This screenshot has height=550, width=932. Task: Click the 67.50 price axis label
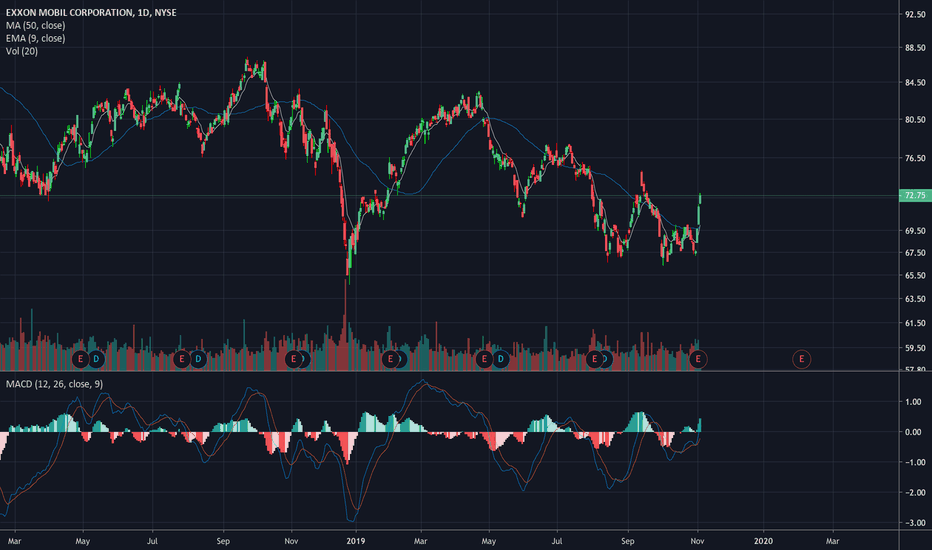click(x=915, y=253)
